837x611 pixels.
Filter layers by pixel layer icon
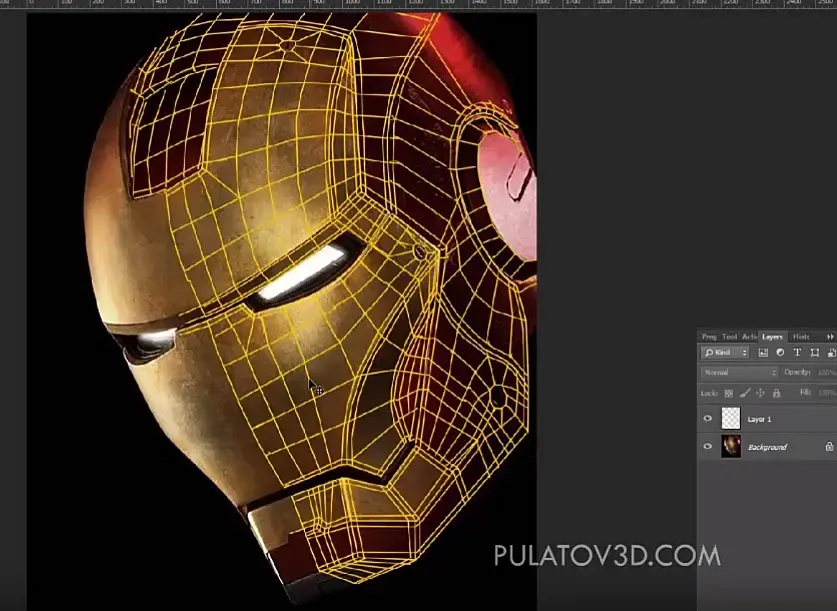tap(763, 352)
